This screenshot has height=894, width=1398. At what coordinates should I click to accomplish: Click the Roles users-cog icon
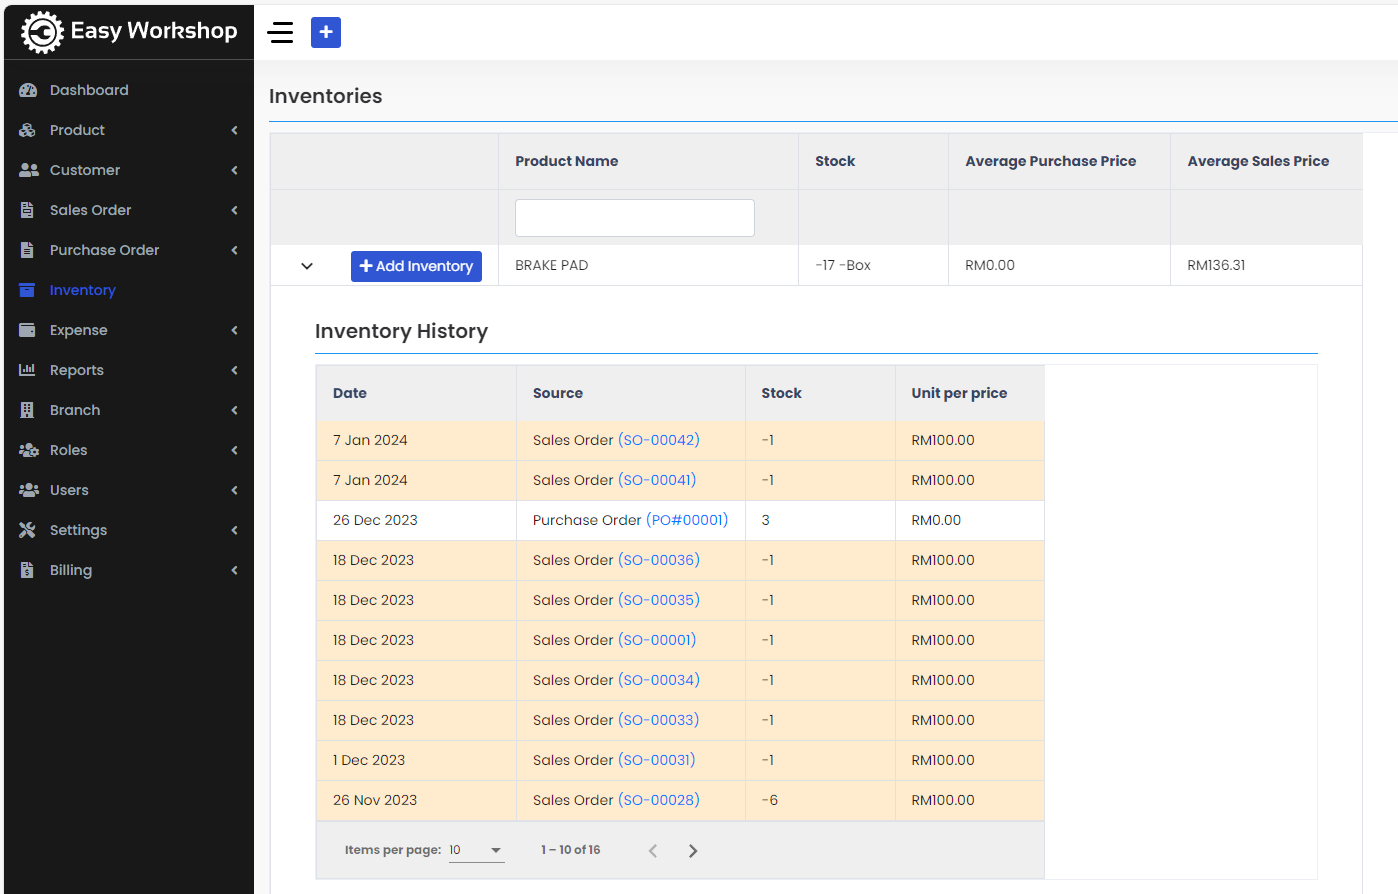tap(28, 450)
